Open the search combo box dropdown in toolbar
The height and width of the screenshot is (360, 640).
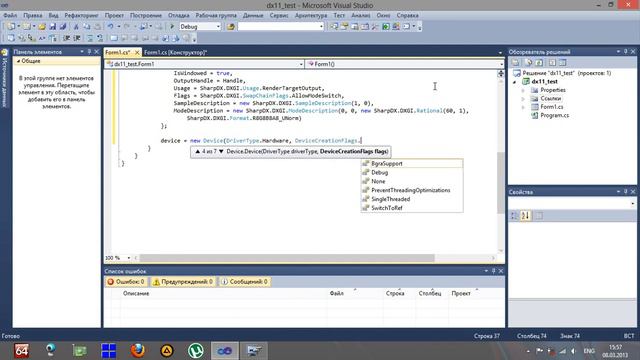pyautogui.click(x=321, y=27)
